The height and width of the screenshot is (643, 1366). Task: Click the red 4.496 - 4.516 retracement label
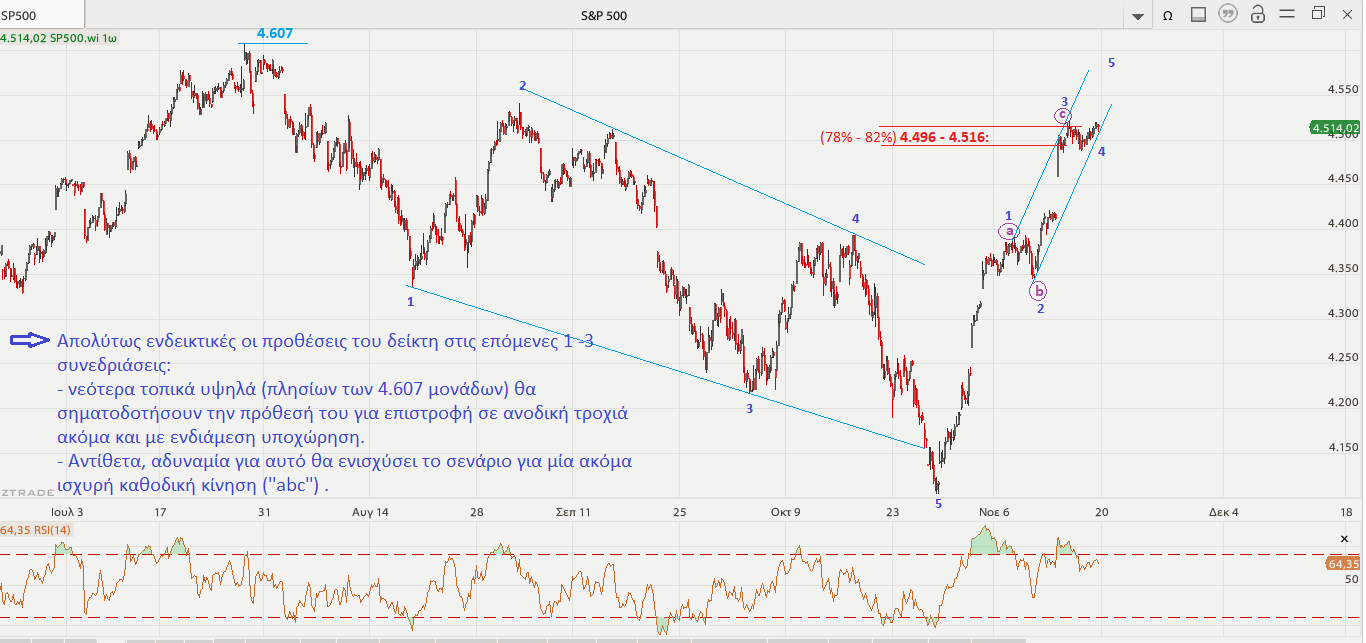(944, 138)
